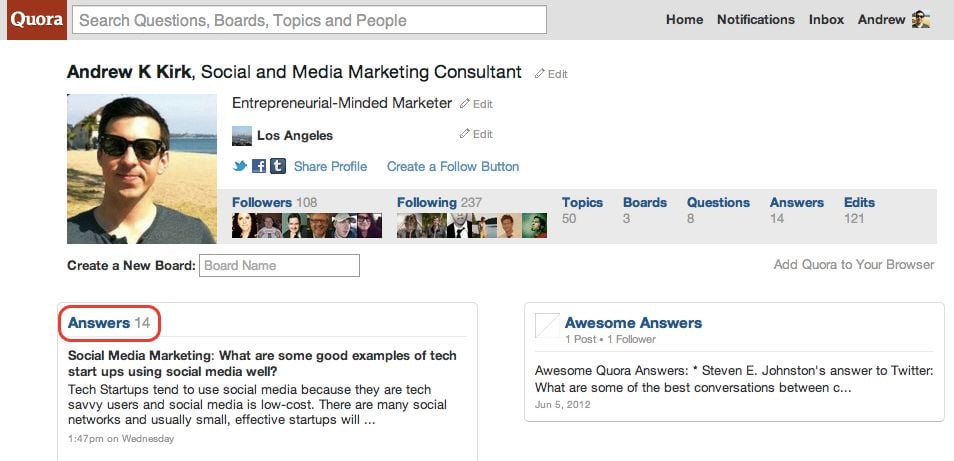Viewport: 954px width, 461px height.
Task: Share profile via Twitter bird icon
Action: pos(240,165)
